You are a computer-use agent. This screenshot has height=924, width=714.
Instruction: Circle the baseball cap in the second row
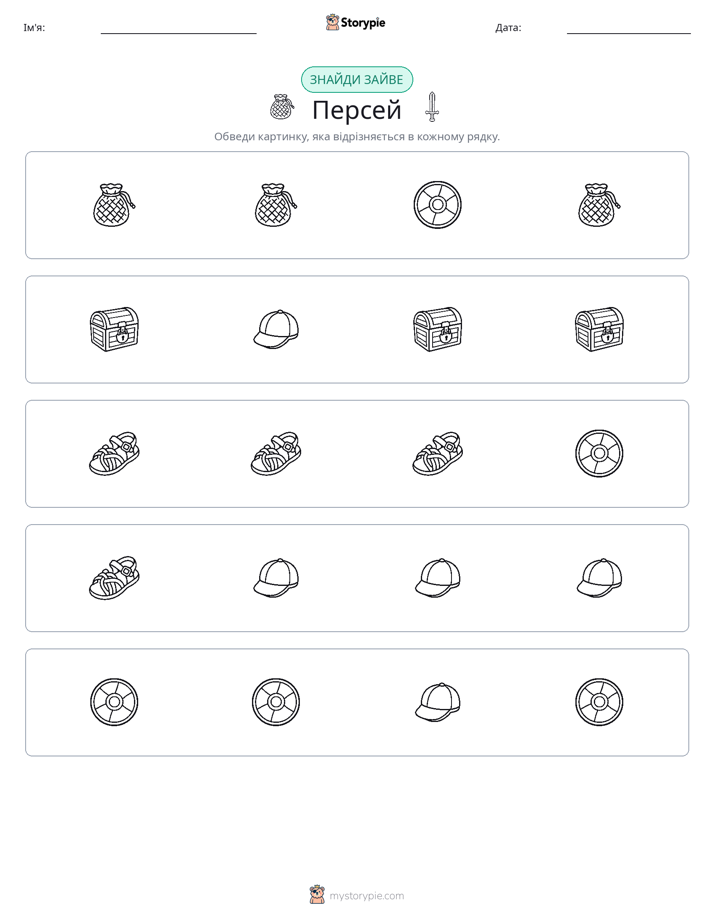[x=276, y=329]
